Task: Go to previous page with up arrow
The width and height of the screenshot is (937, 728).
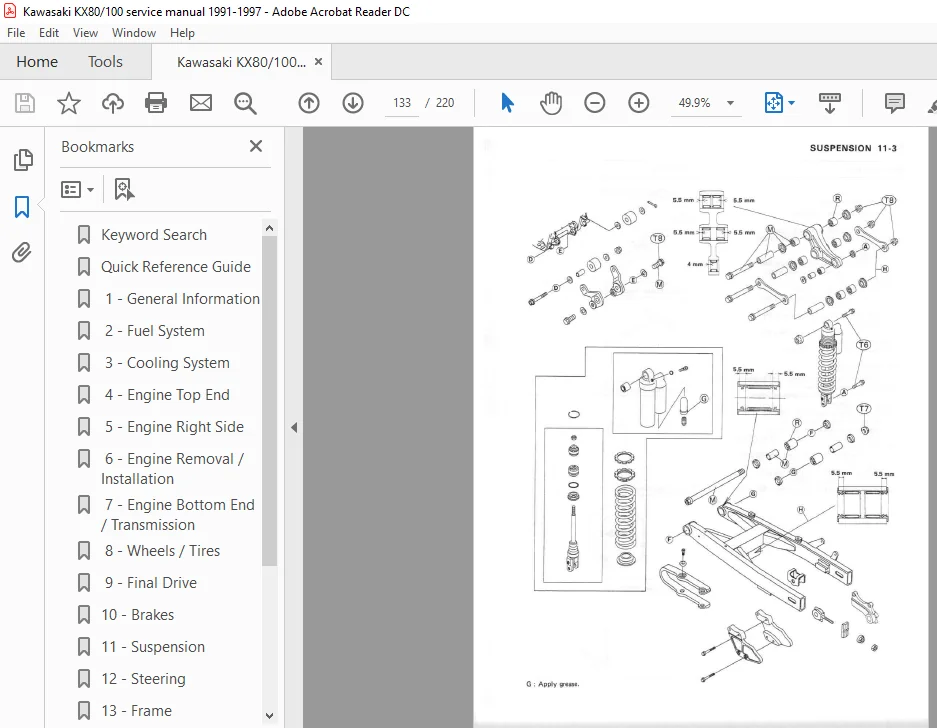Action: pos(309,103)
